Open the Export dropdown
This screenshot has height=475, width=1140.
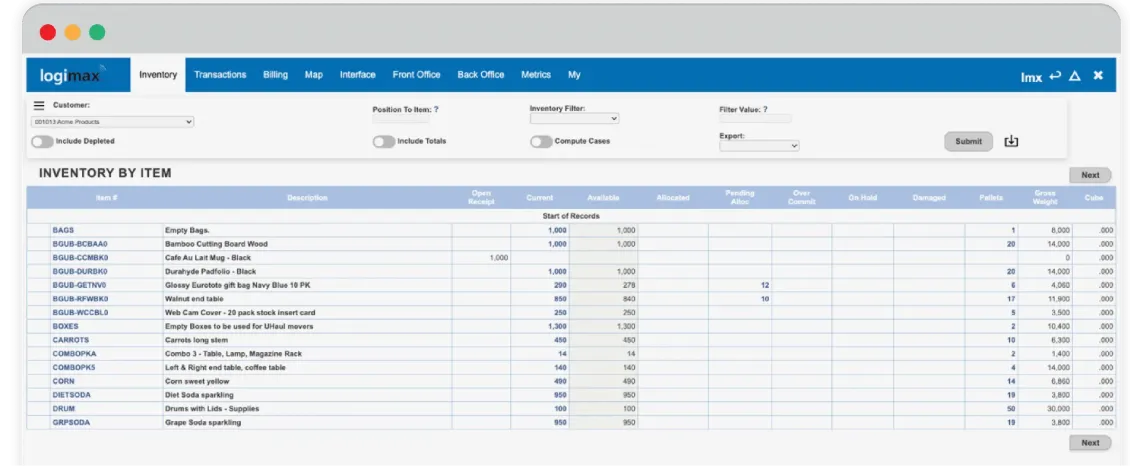[x=759, y=146]
